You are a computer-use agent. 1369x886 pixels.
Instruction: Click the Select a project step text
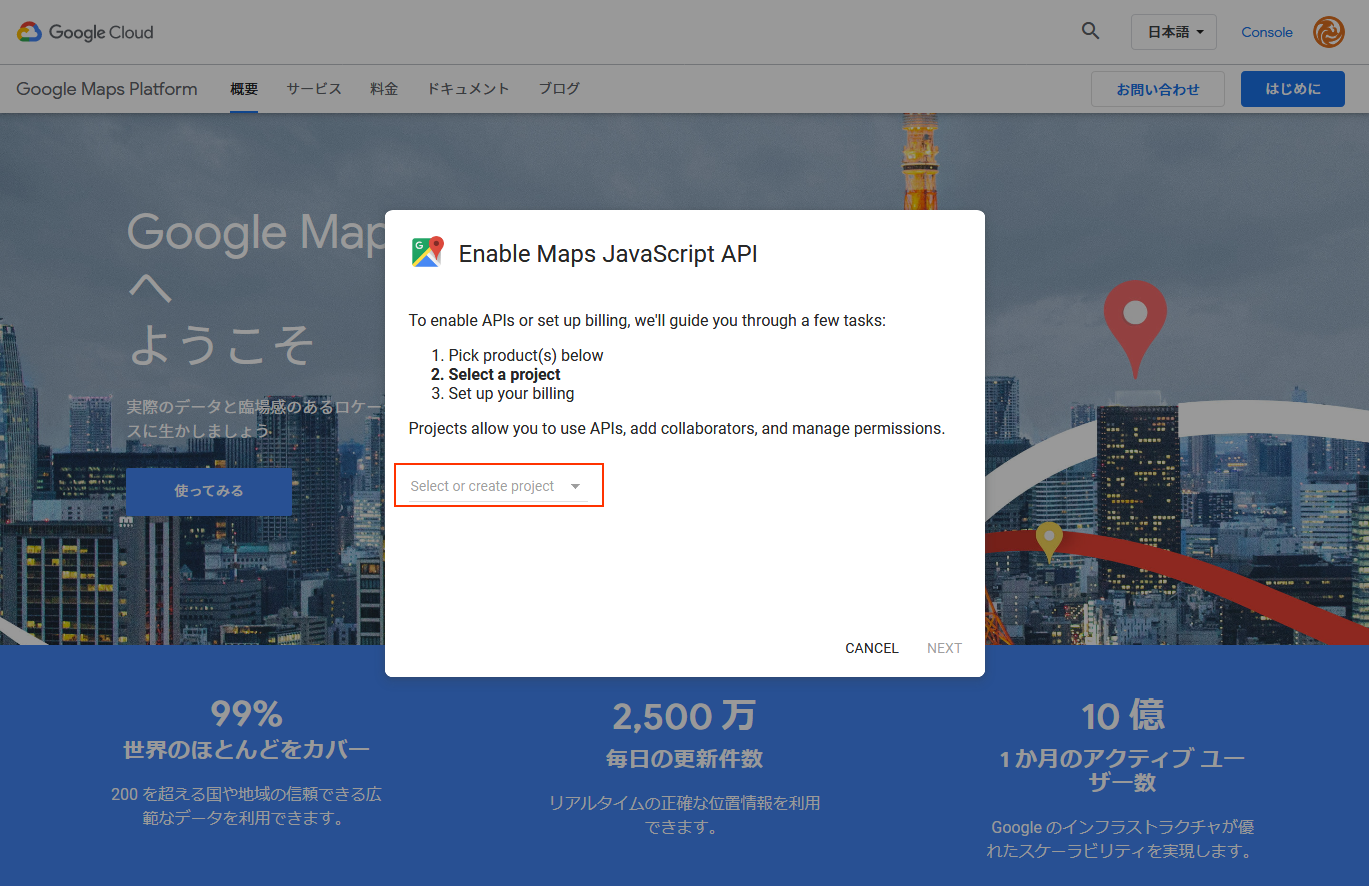coord(504,374)
